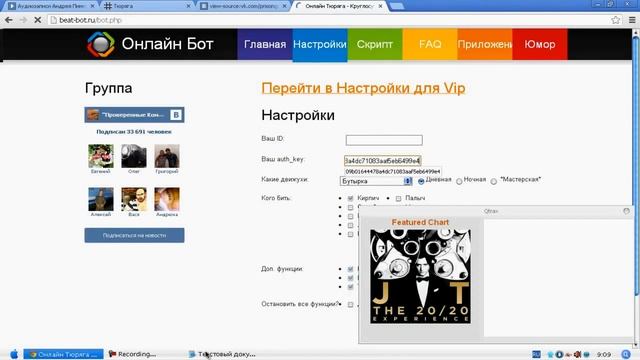Viewport: 640px width, 360px height.
Task: Open the new tab button
Action: coord(396,6)
